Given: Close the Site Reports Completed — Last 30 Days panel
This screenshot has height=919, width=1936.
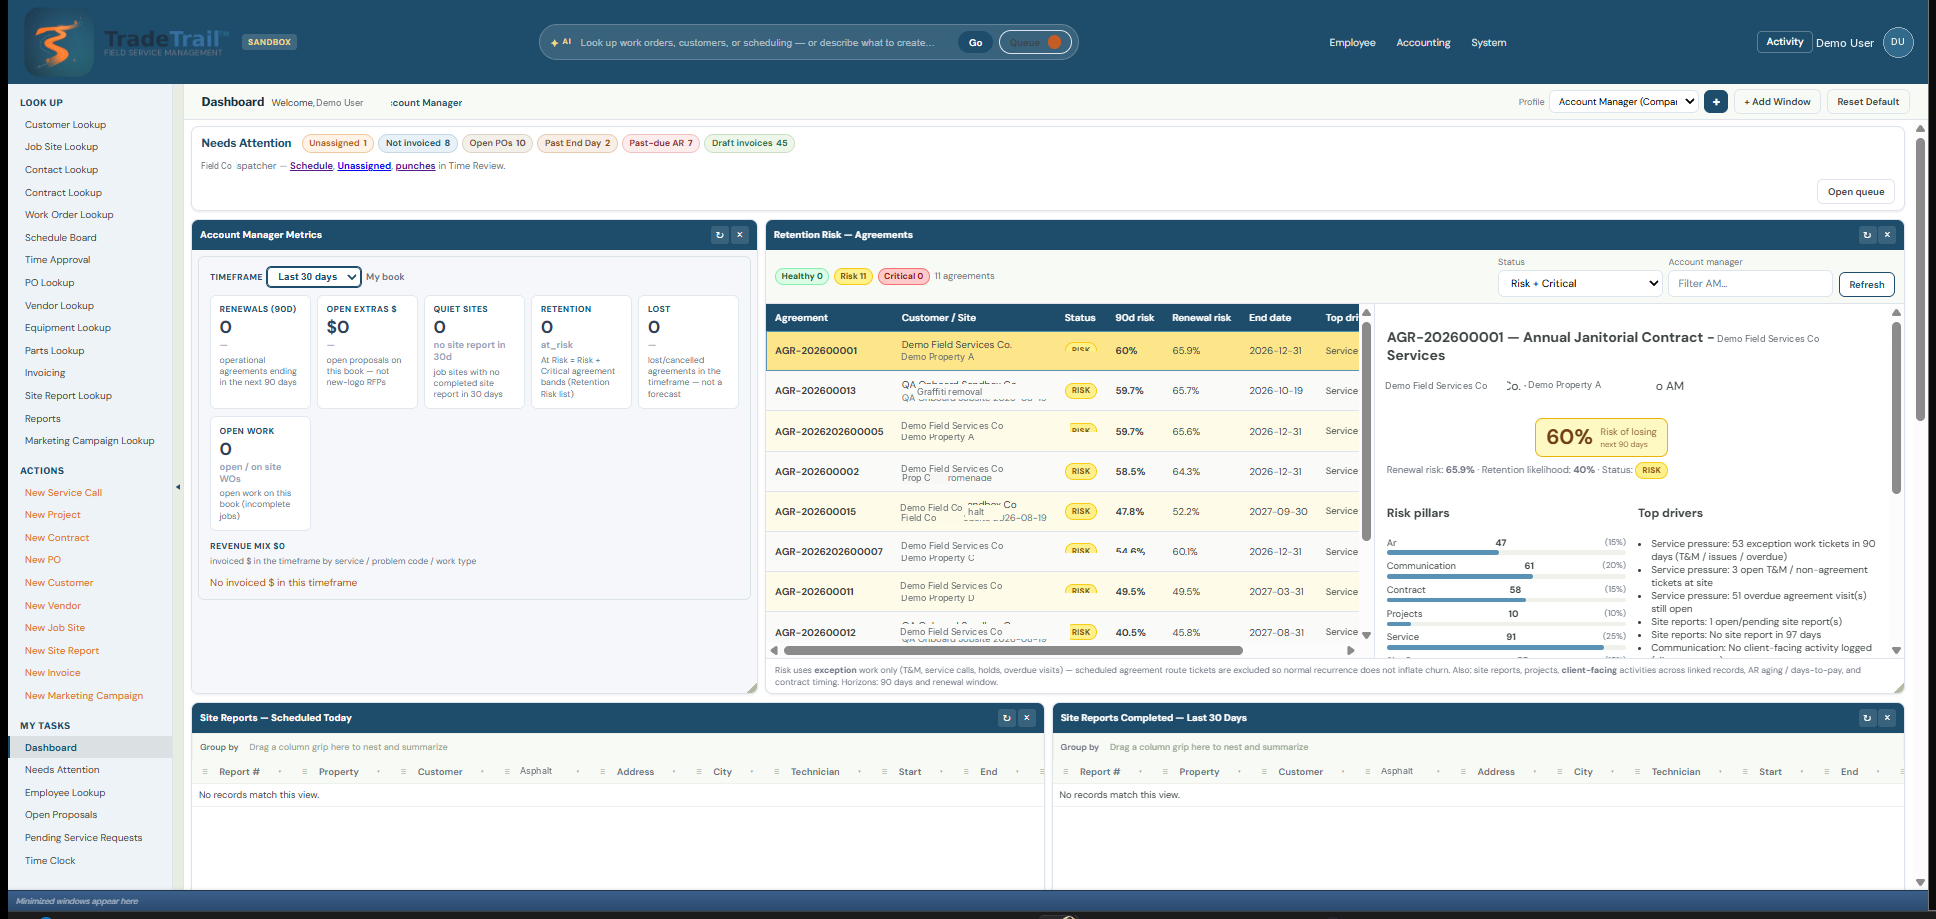Looking at the screenshot, I should point(1887,718).
